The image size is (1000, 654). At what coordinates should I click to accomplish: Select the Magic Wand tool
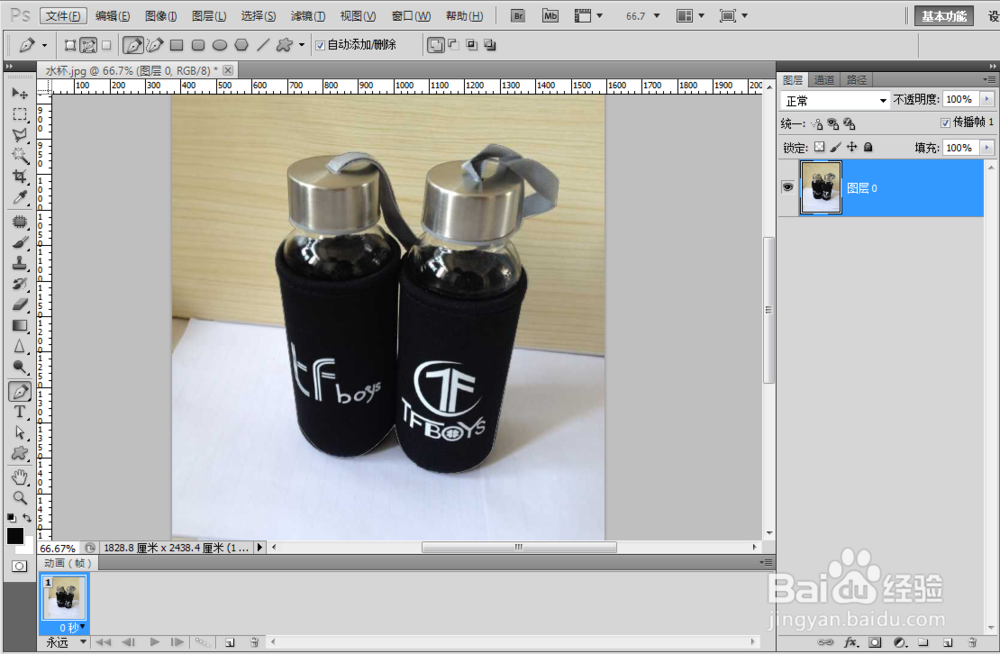(20, 156)
